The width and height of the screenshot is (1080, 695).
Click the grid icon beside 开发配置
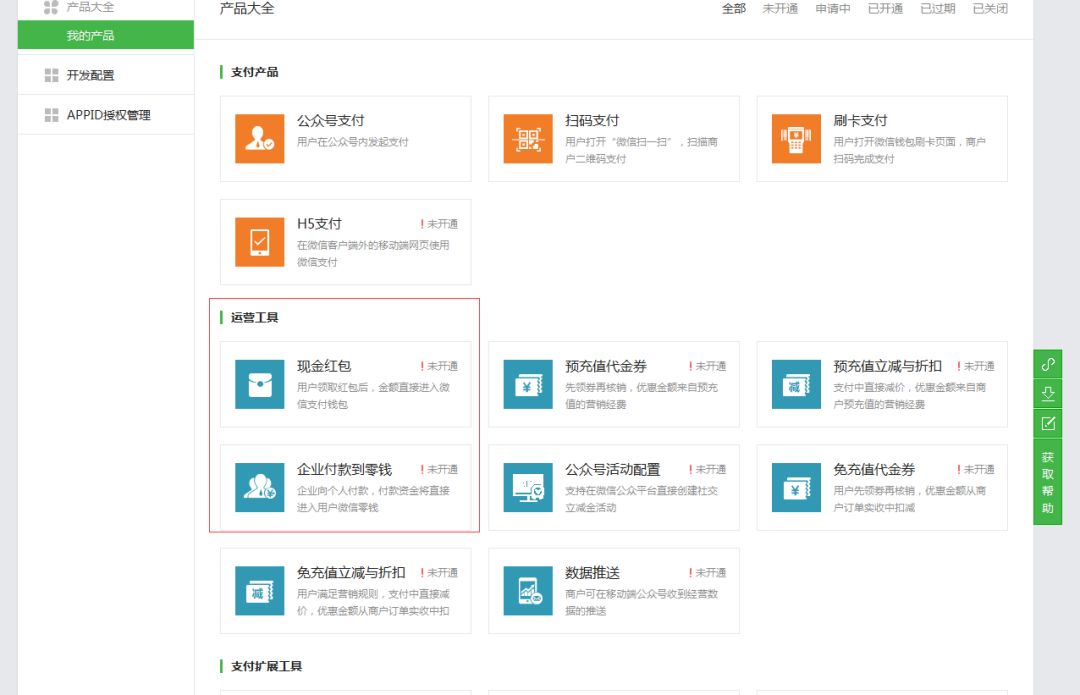coord(51,75)
